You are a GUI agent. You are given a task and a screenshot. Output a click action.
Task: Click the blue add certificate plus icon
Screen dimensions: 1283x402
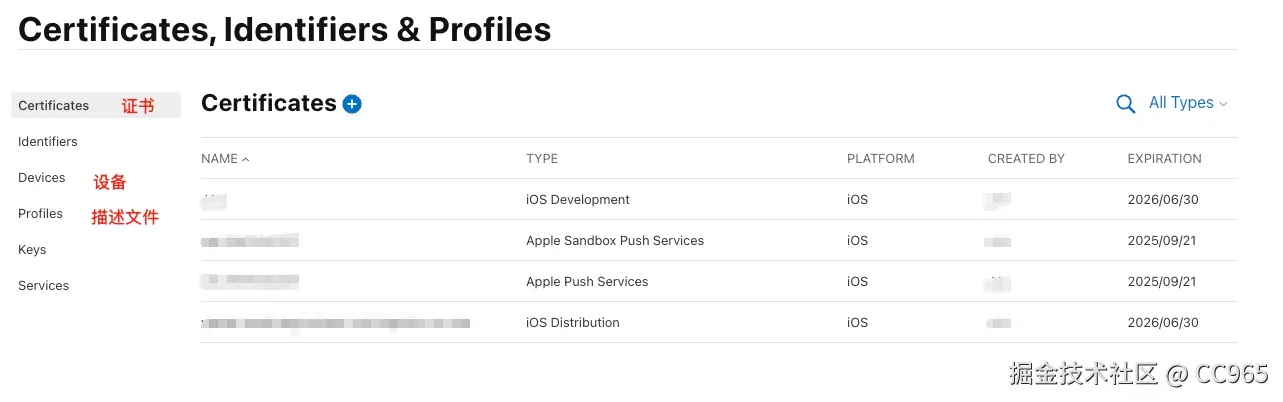352,104
